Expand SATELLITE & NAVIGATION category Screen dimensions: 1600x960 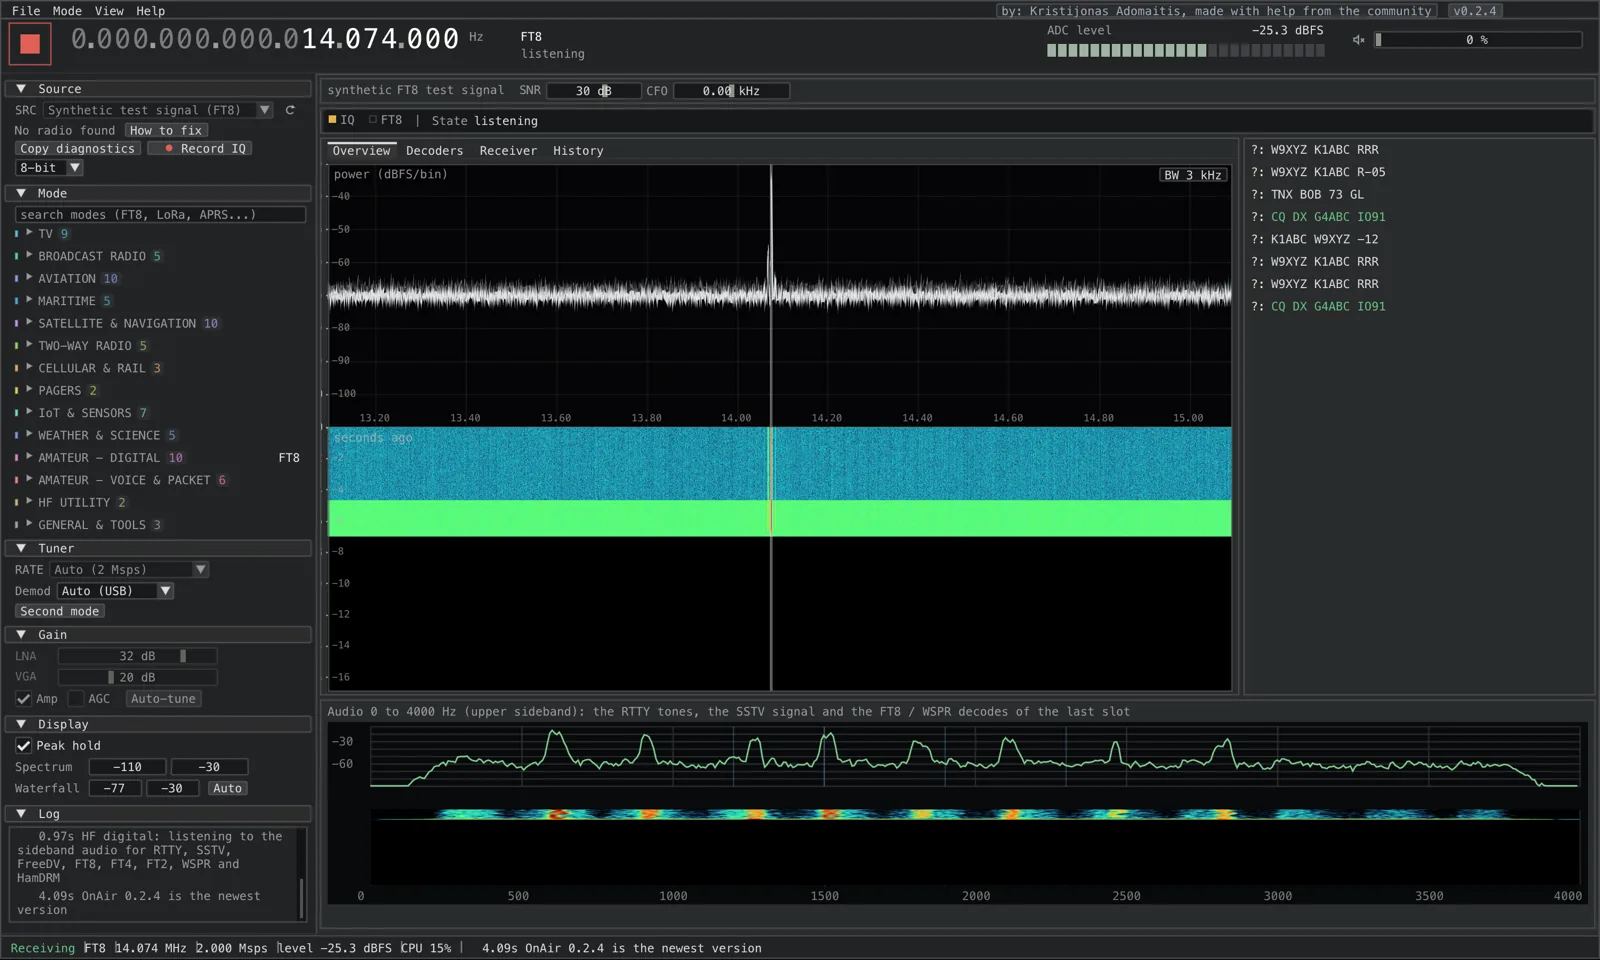(29, 323)
